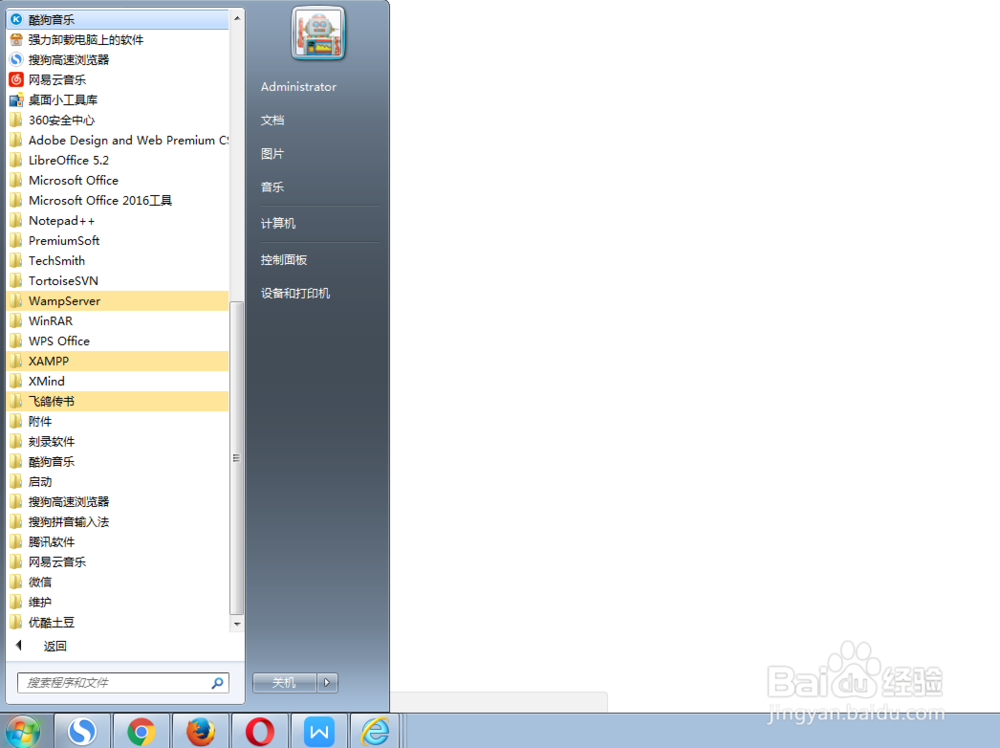Screen dimensions: 1000x748
Task: Open the 酷狗音乐 program entry at top
Action: coord(117,20)
